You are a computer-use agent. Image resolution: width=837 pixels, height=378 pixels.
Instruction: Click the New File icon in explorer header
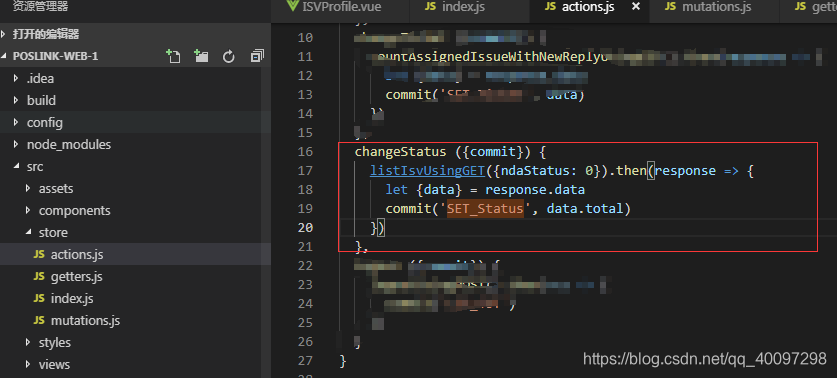[173, 56]
